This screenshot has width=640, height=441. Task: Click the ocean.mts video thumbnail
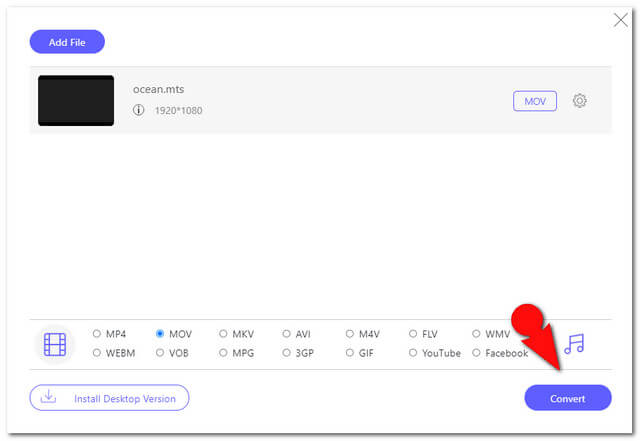76,100
